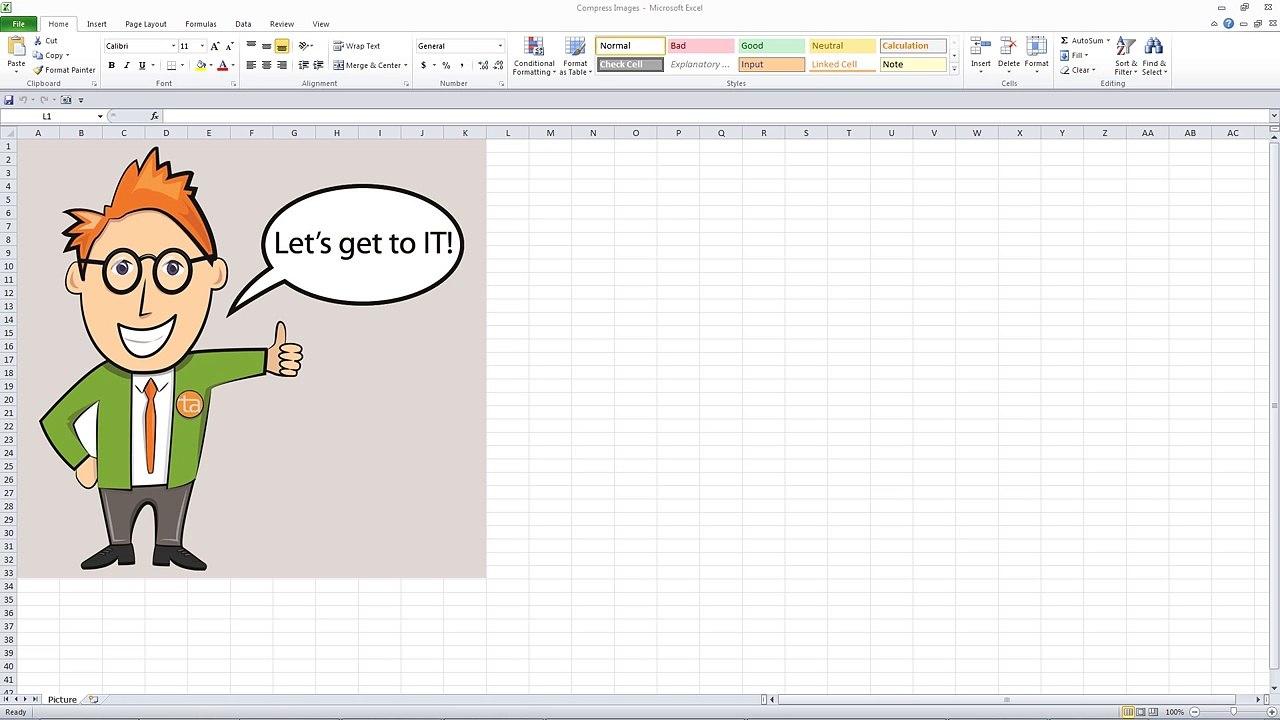
Task: Switch to the View tab
Action: coord(321,24)
